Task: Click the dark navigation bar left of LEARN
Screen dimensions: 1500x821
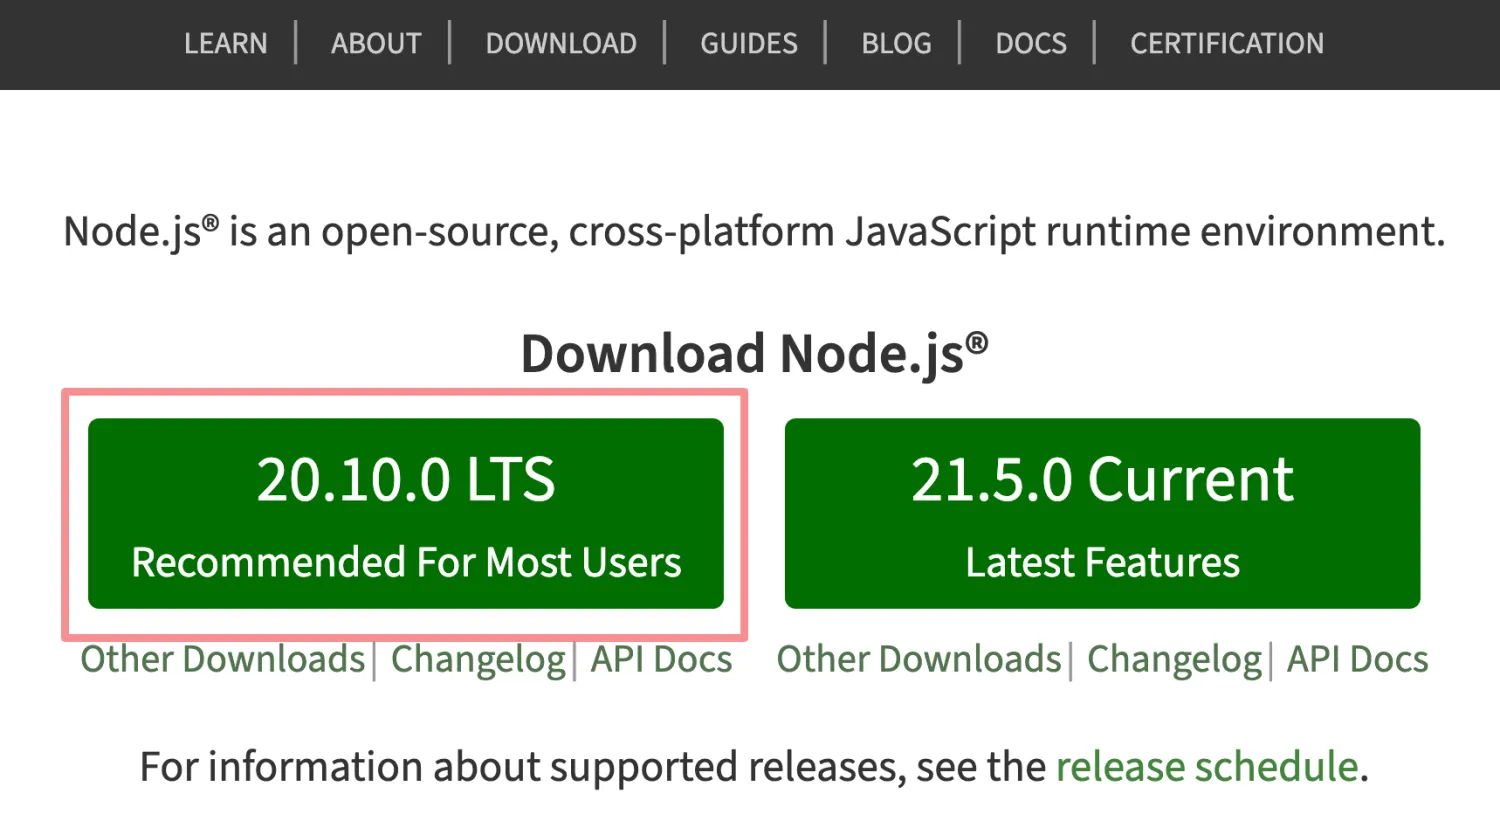Action: click(90, 44)
